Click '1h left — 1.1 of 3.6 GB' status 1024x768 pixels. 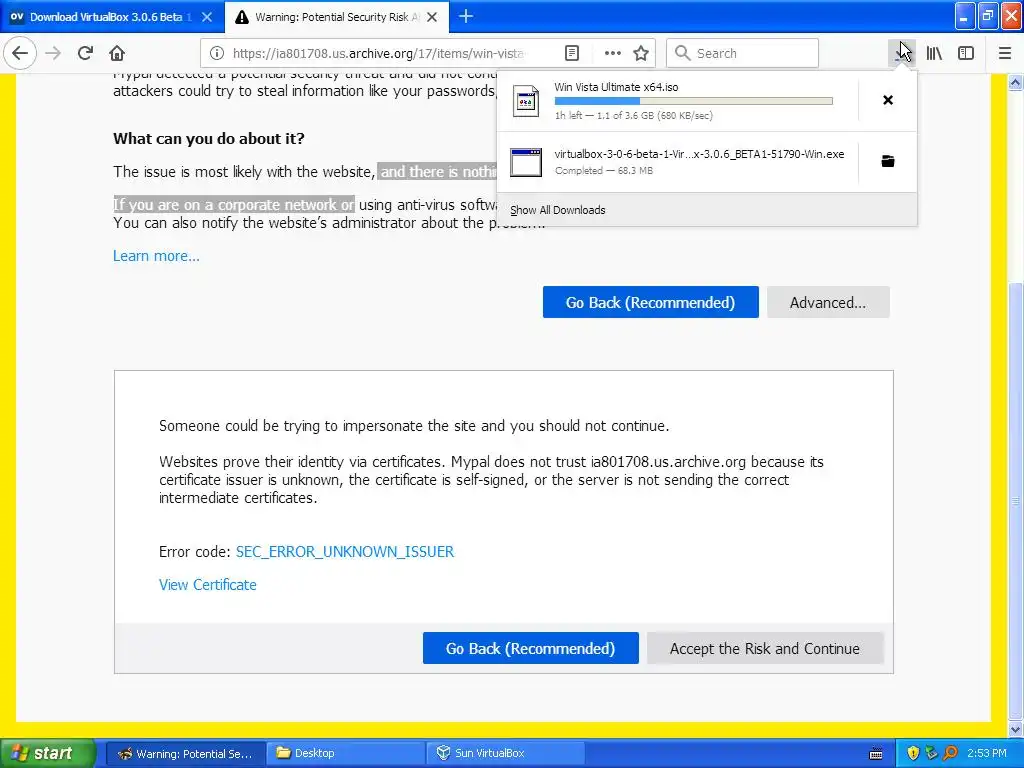[633, 116]
